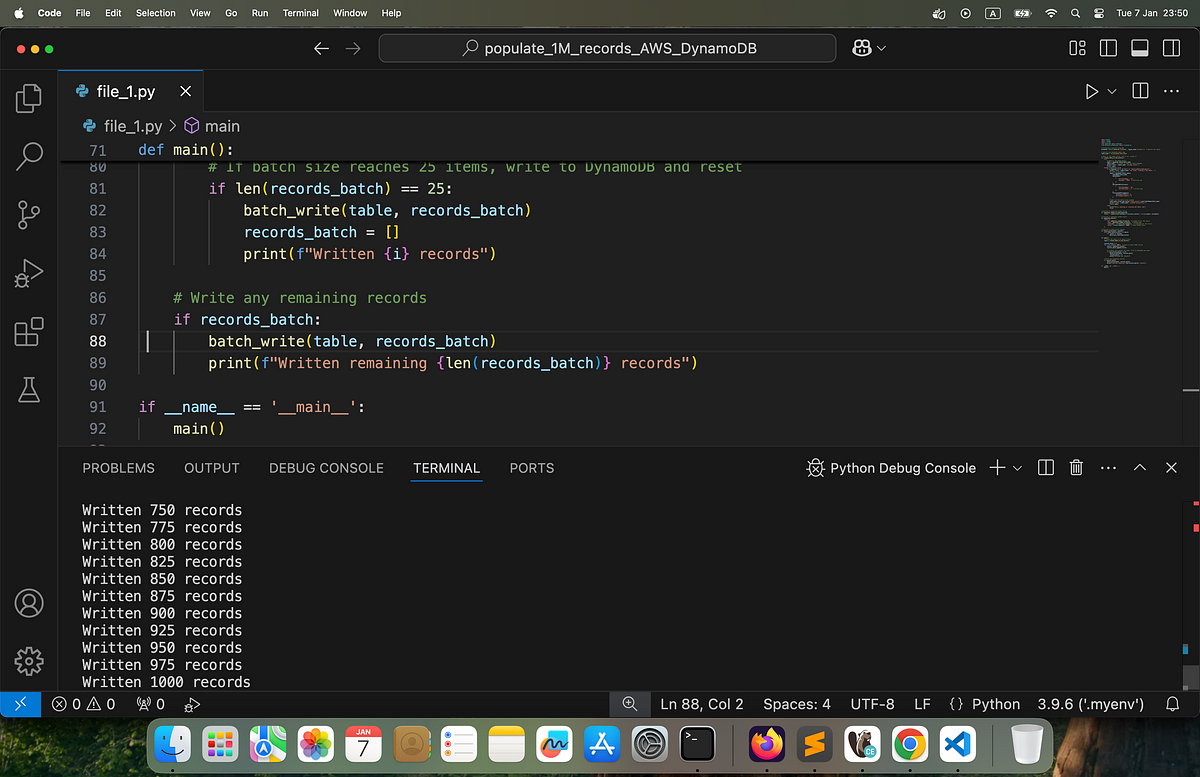Maximize panel size with the chevron up
The width and height of the screenshot is (1200, 777).
[x=1139, y=467]
